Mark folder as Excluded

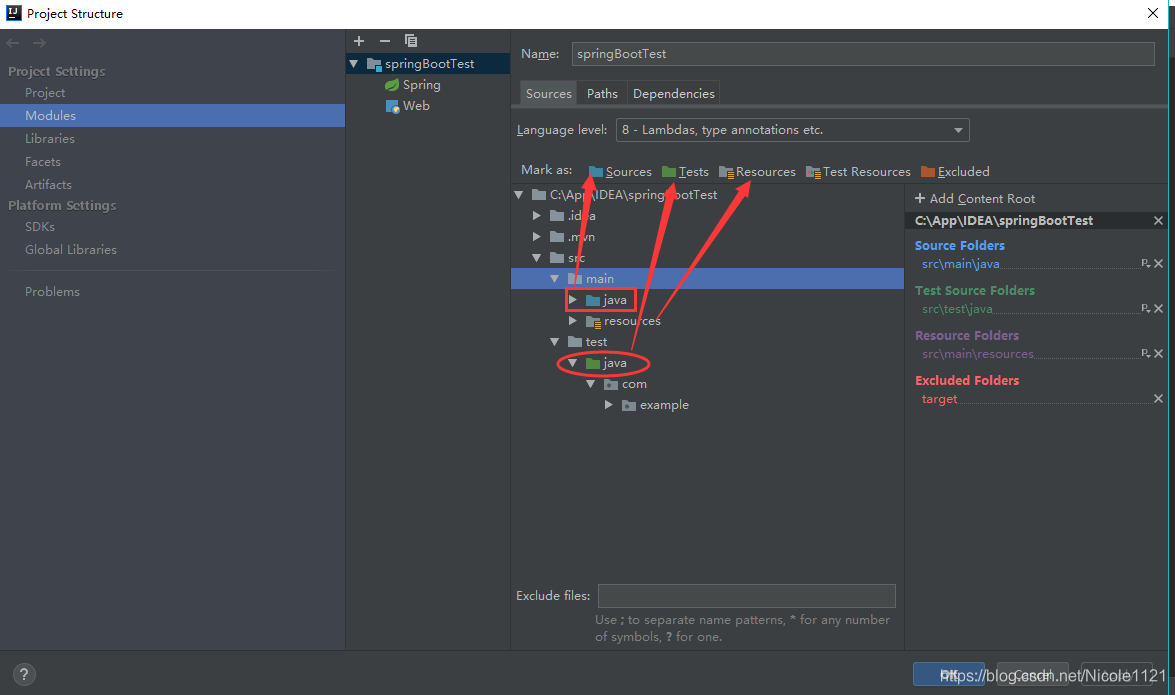(955, 172)
